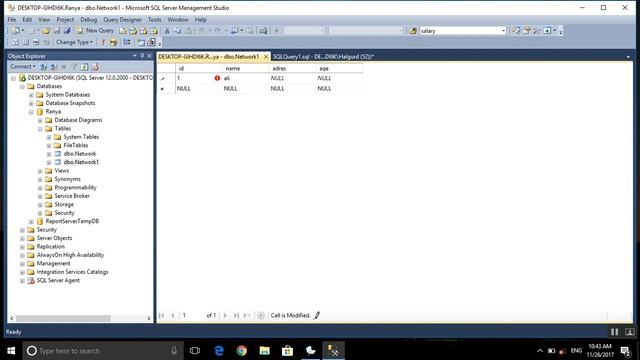
Task: Select SQL Server Agent node
Action: (58, 280)
